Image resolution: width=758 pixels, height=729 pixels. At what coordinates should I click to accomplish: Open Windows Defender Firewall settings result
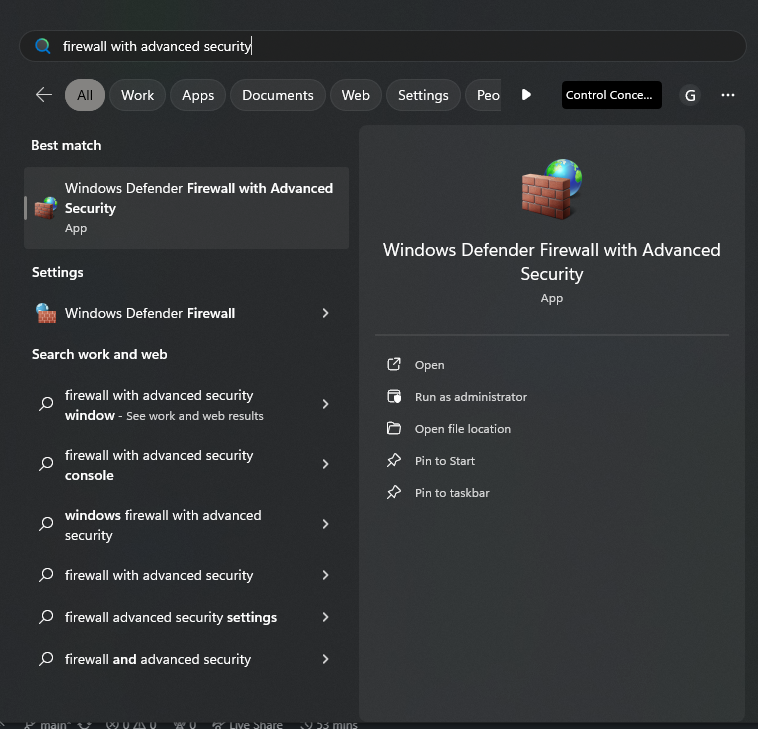click(187, 313)
